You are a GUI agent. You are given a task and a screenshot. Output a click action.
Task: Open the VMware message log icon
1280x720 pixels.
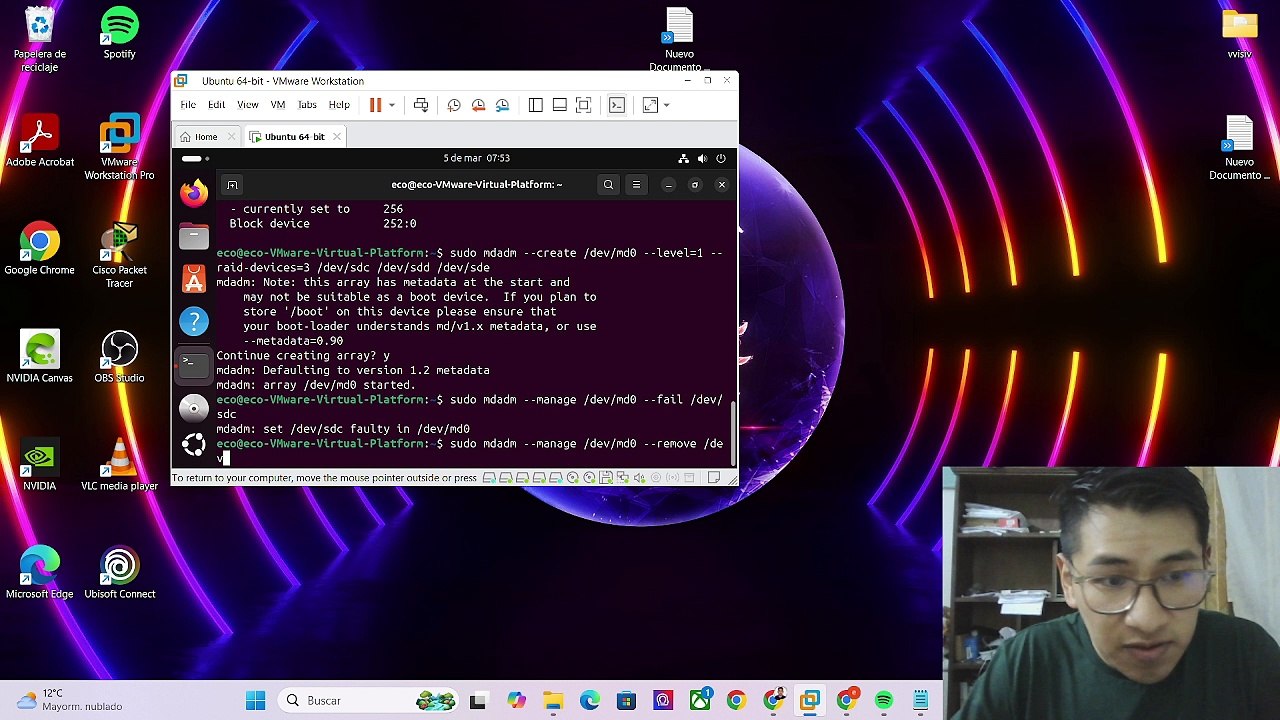pyautogui.click(x=714, y=478)
